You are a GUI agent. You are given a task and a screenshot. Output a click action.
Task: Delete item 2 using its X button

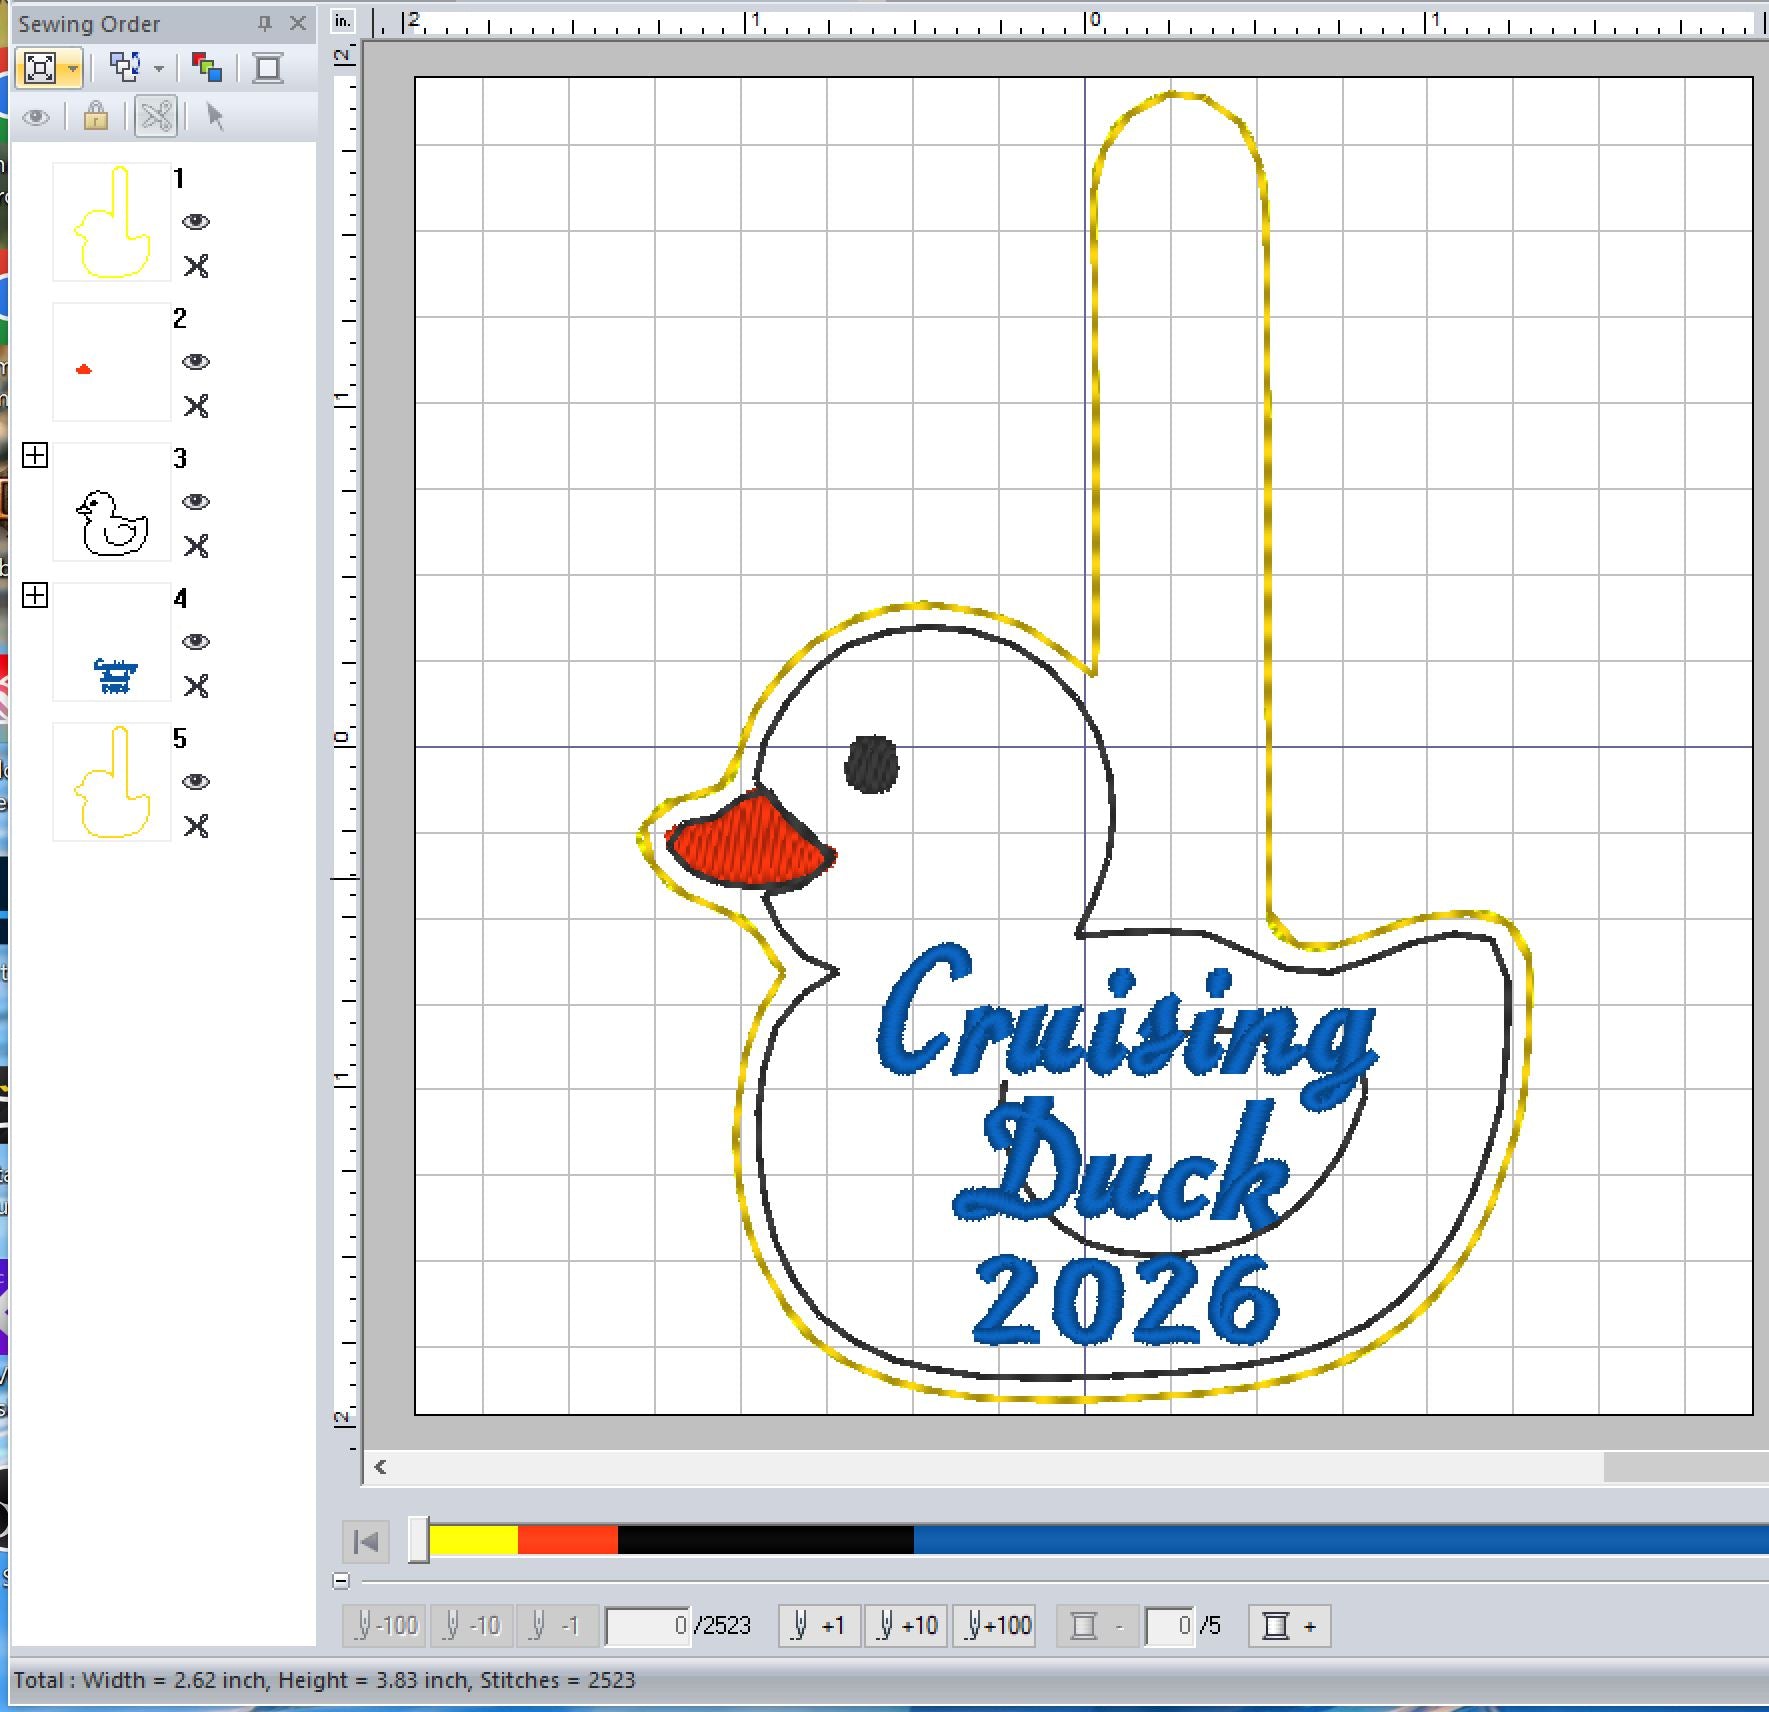click(197, 407)
